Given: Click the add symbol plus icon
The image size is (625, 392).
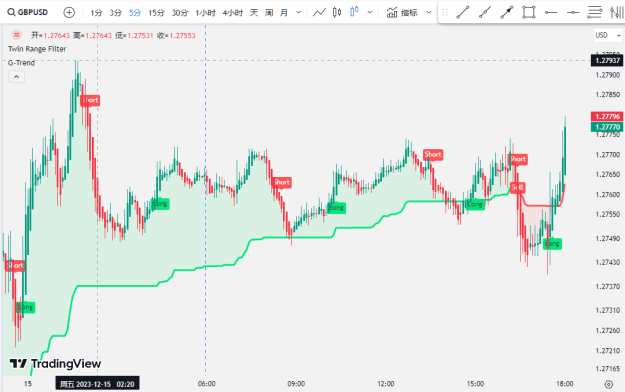Looking at the screenshot, I should pyautogui.click(x=69, y=12).
